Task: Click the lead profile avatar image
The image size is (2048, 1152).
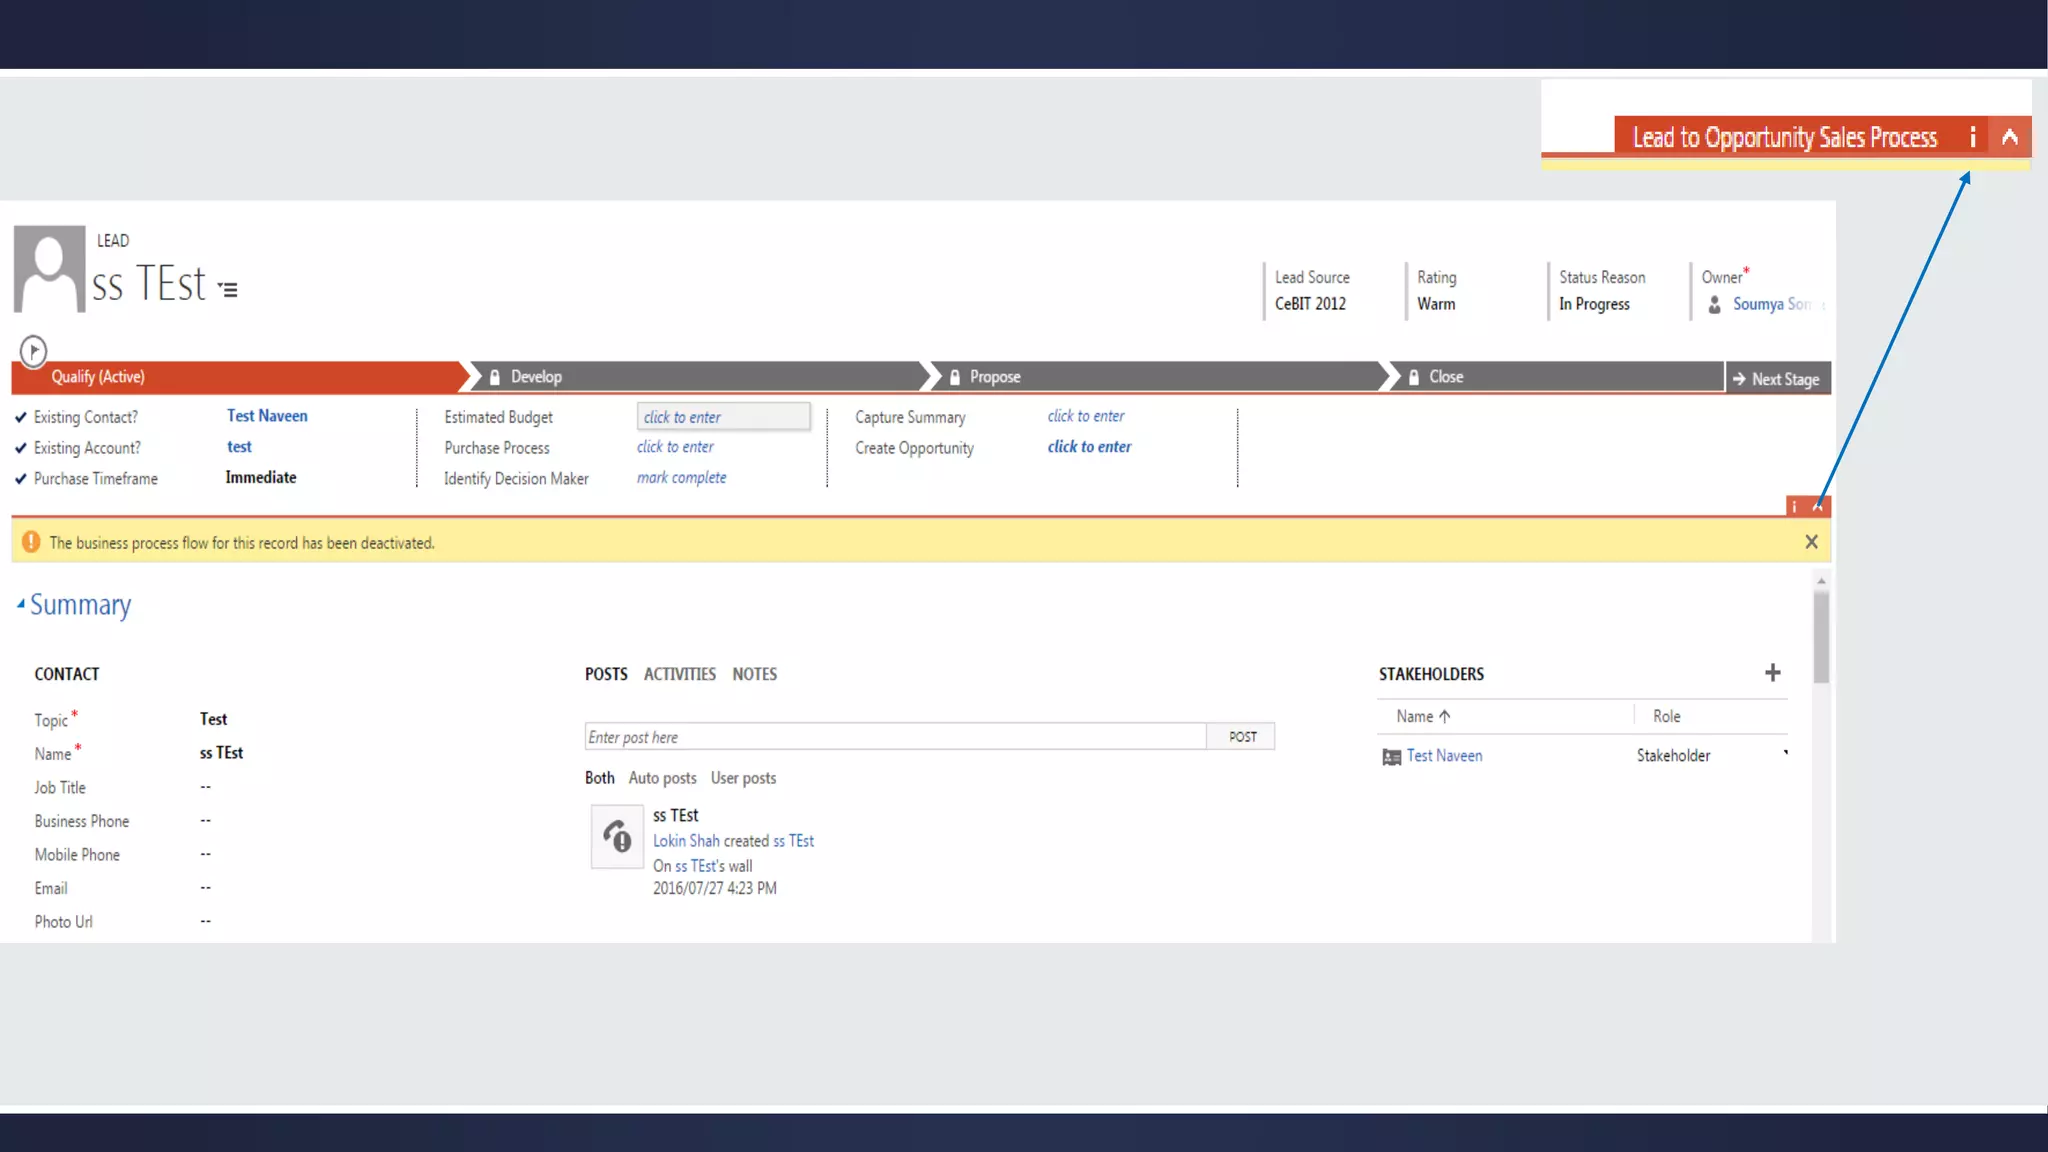Action: [49, 268]
